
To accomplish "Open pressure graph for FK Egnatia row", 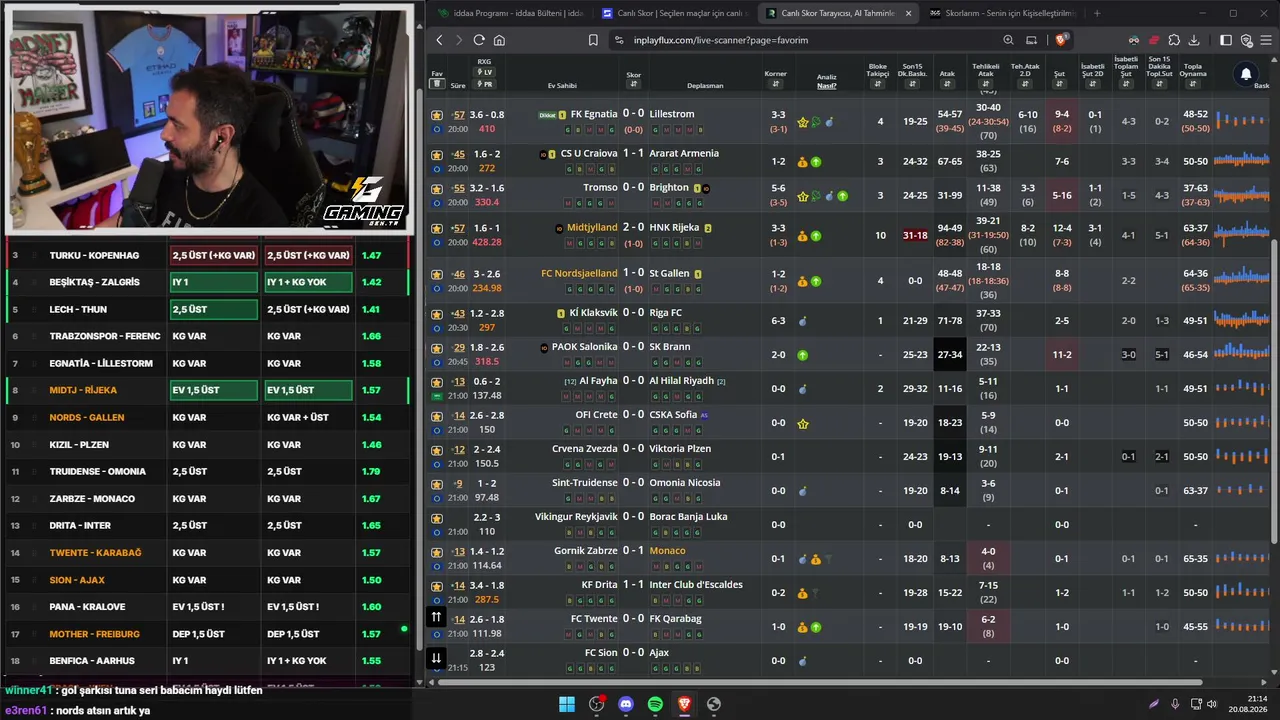I will pyautogui.click(x=1241, y=120).
